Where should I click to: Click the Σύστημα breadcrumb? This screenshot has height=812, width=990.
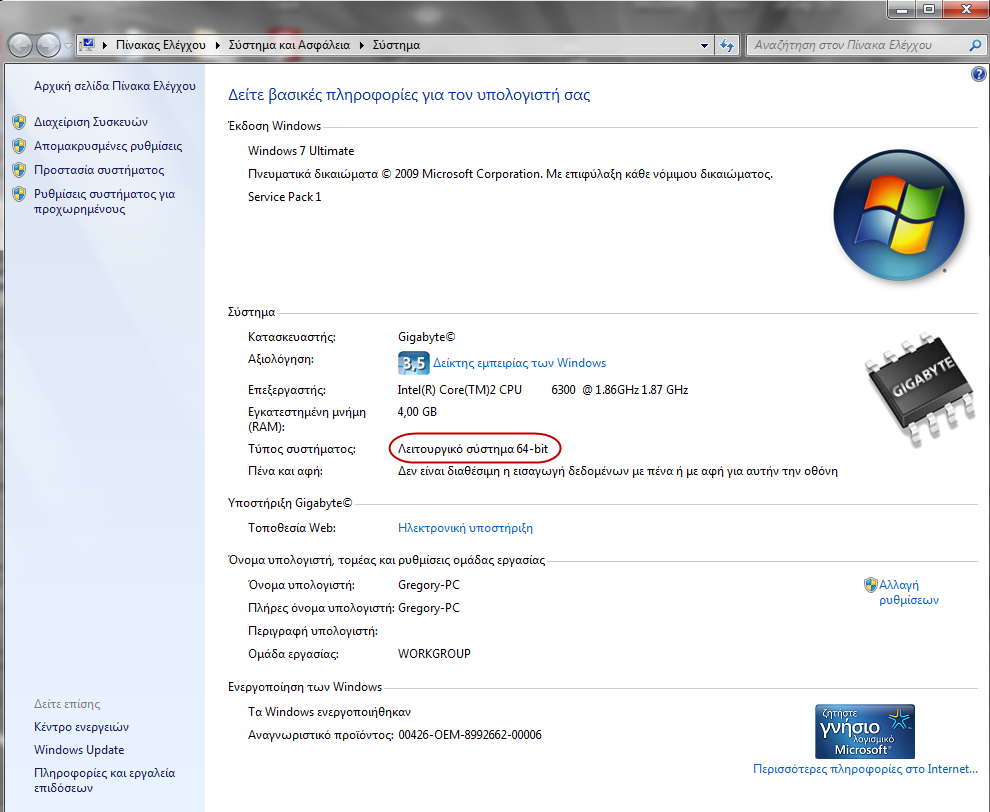tap(396, 45)
